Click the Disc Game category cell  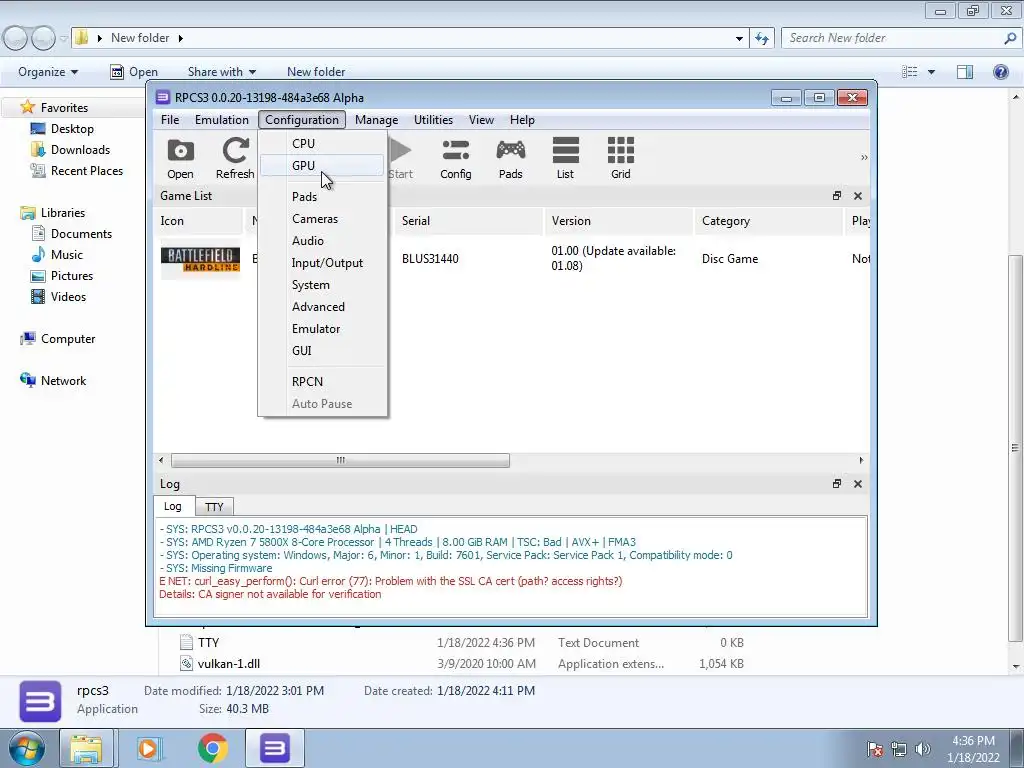tap(730, 259)
